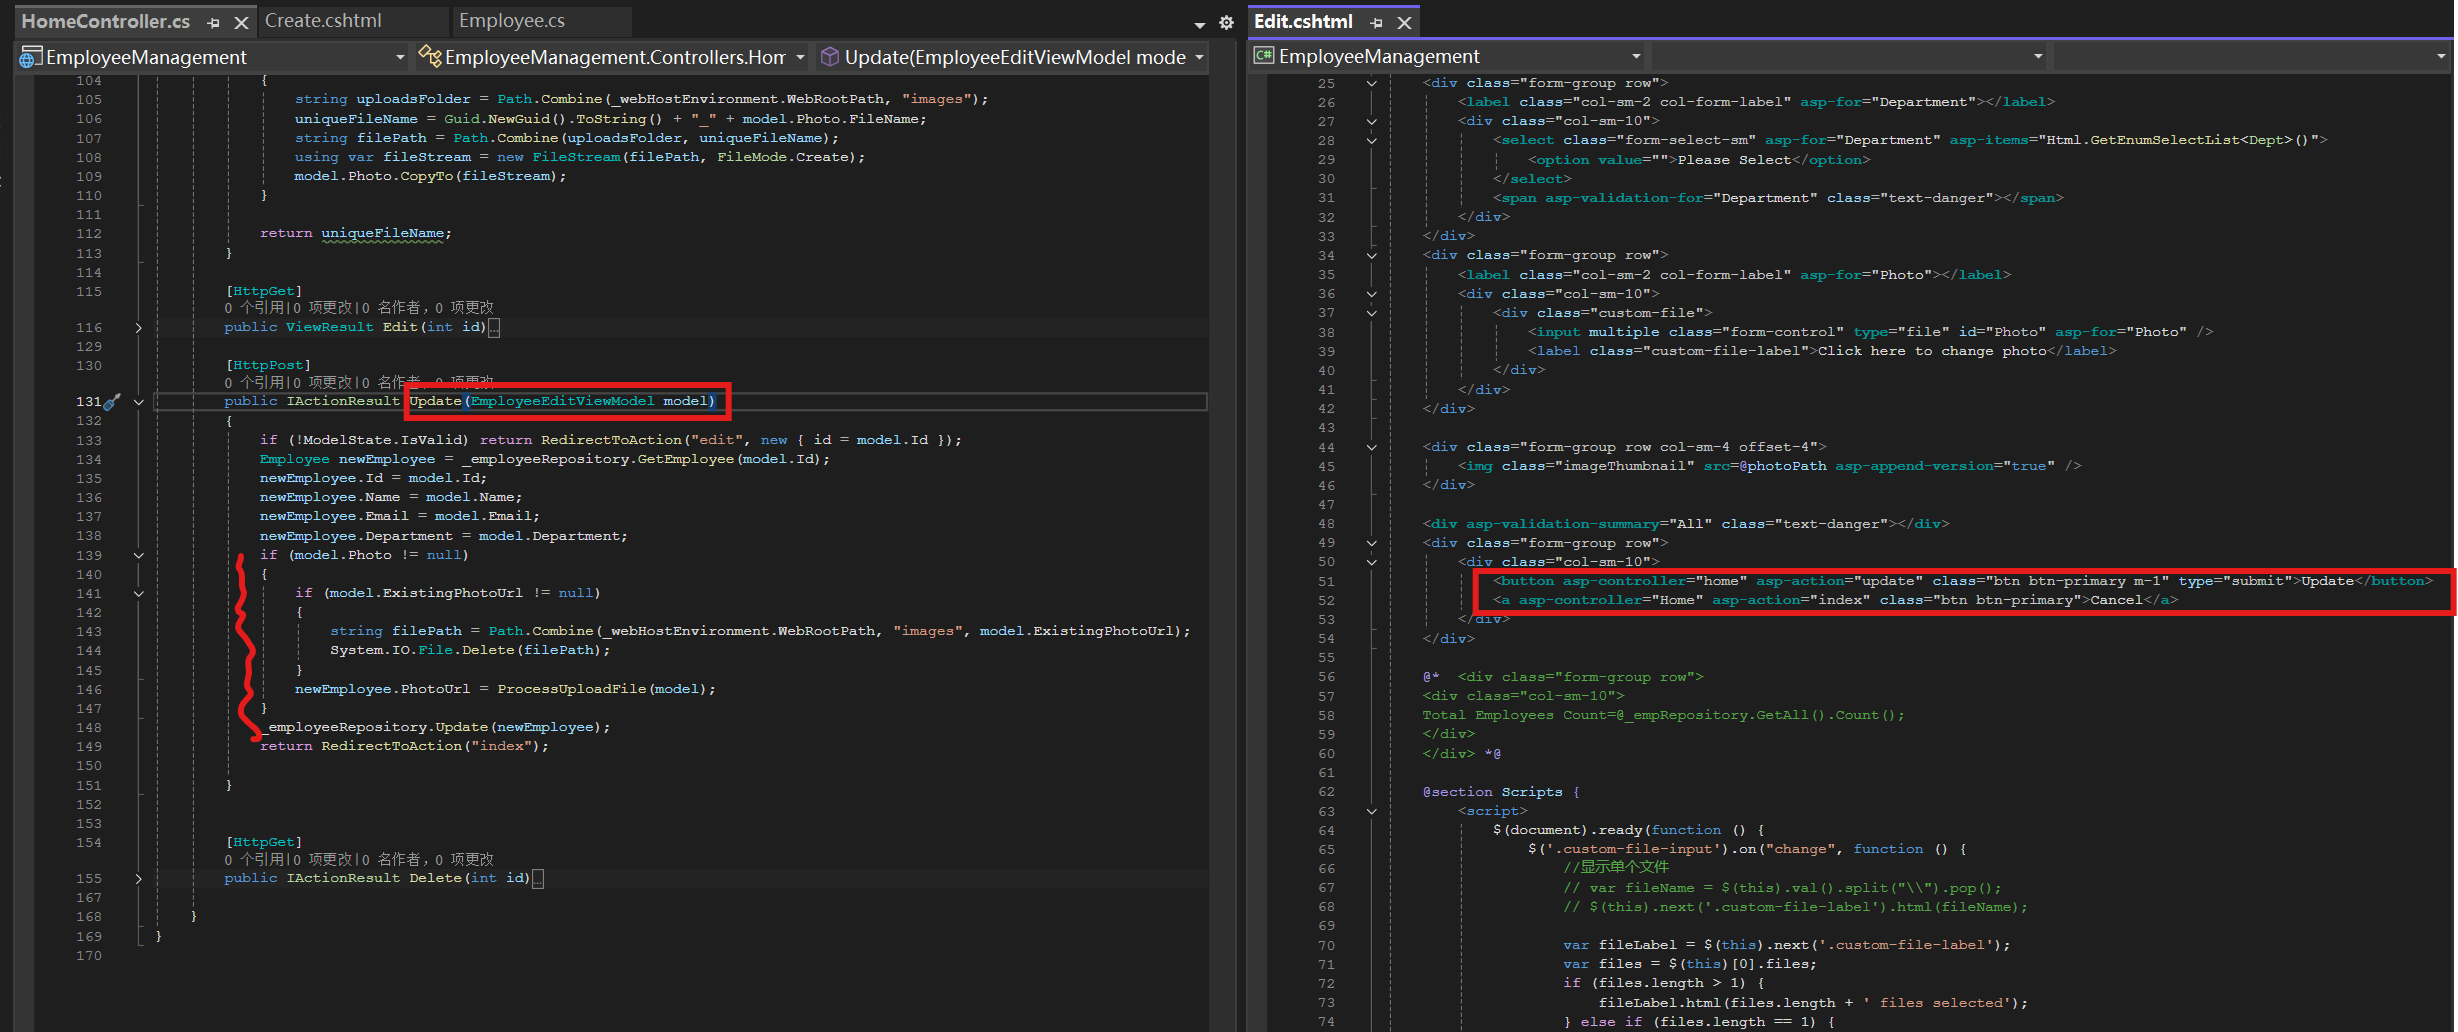Viewport: 2458px width, 1032px height.
Task: Select the Edit.cshtml tab
Action: tap(1303, 21)
